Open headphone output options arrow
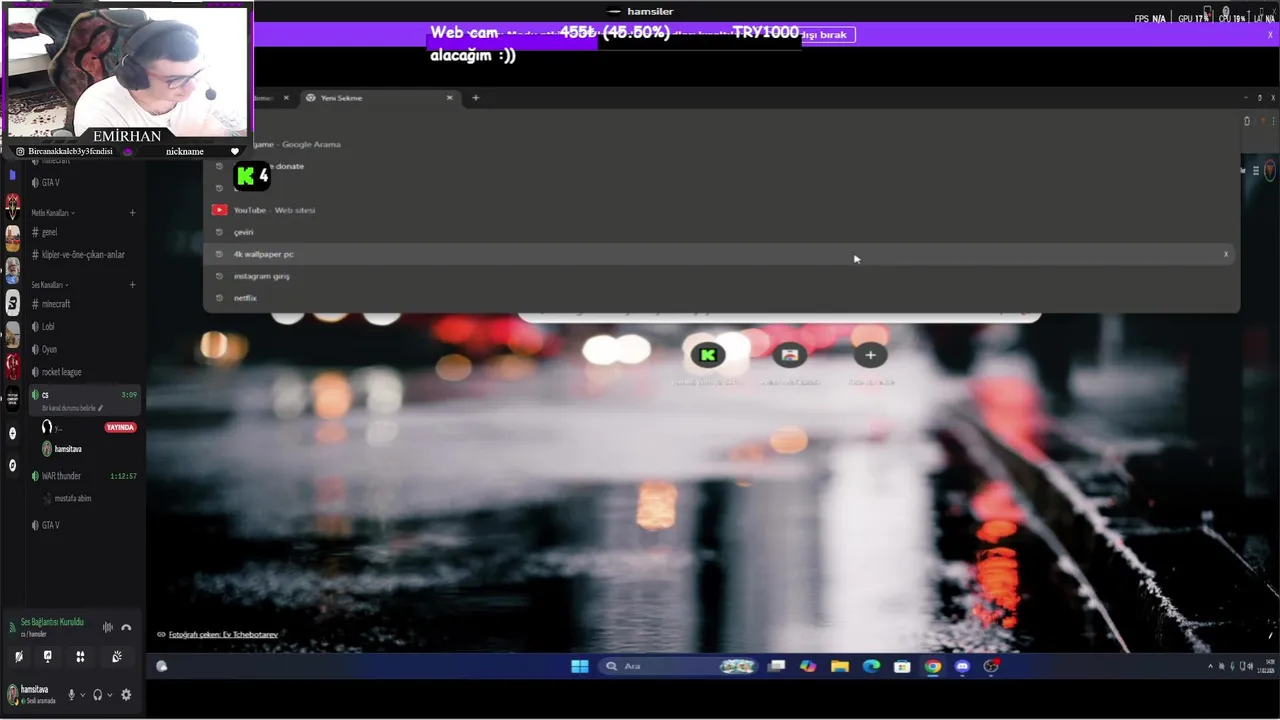 coord(109,695)
